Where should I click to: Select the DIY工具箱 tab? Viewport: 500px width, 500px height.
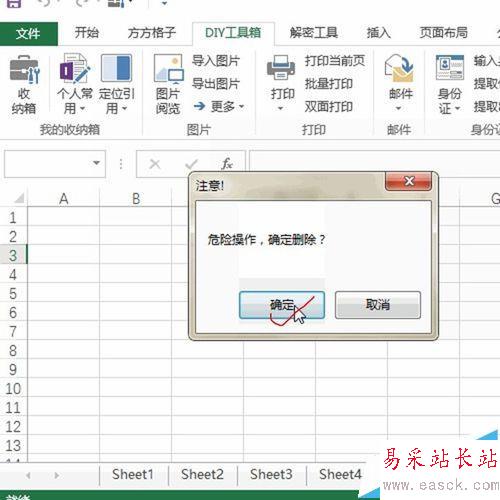(233, 33)
